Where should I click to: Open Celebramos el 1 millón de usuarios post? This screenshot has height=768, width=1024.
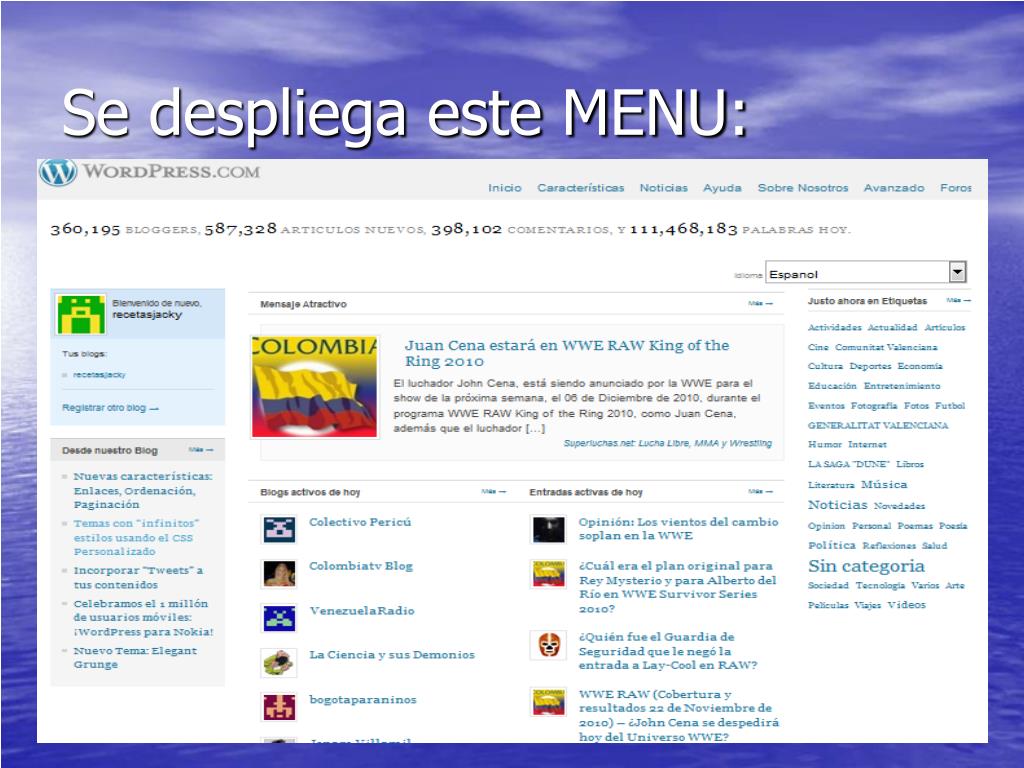click(144, 618)
